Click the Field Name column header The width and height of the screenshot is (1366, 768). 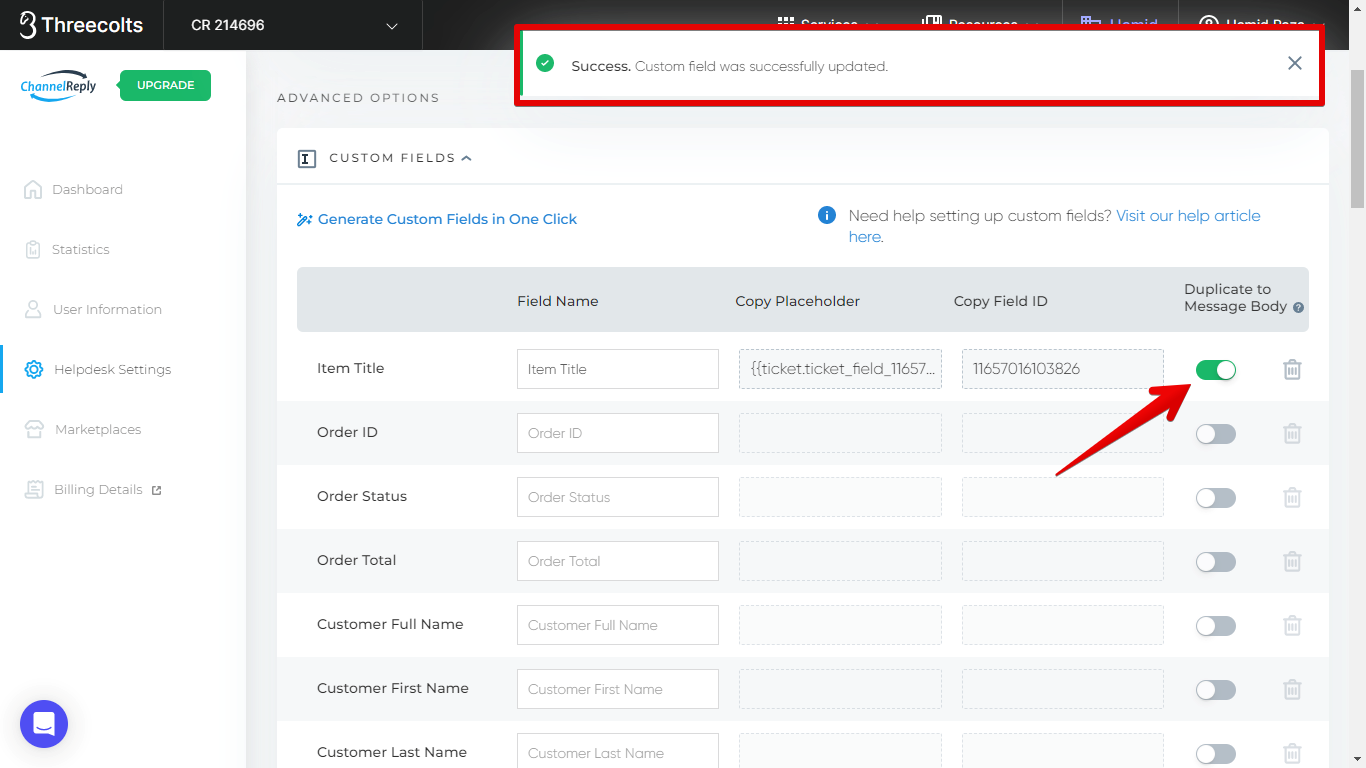click(558, 301)
